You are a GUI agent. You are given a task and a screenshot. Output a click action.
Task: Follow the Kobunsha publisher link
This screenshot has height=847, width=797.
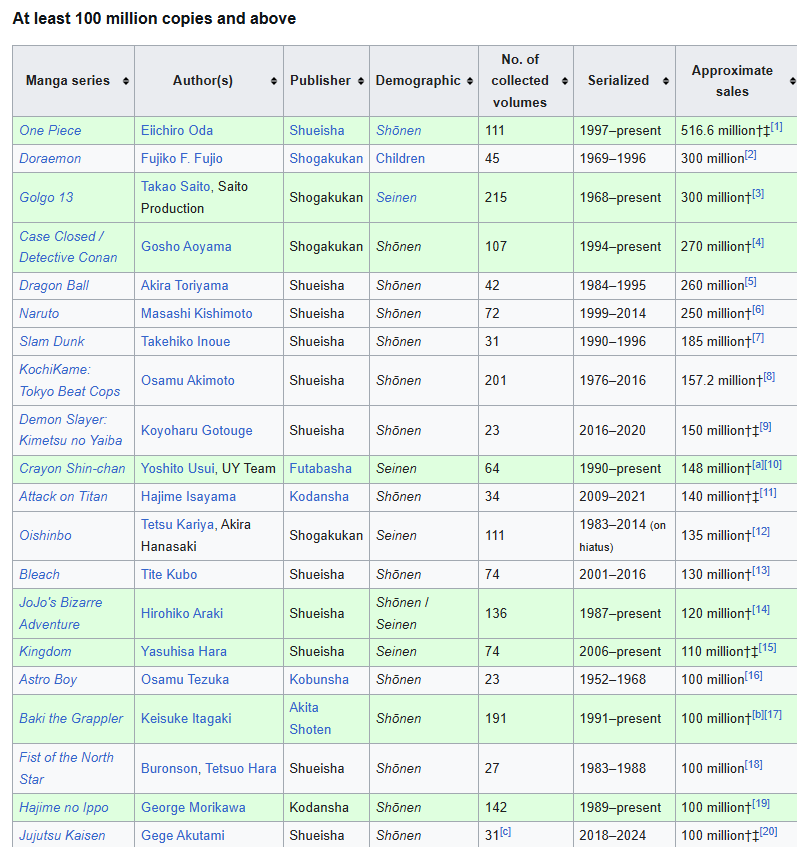point(319,680)
